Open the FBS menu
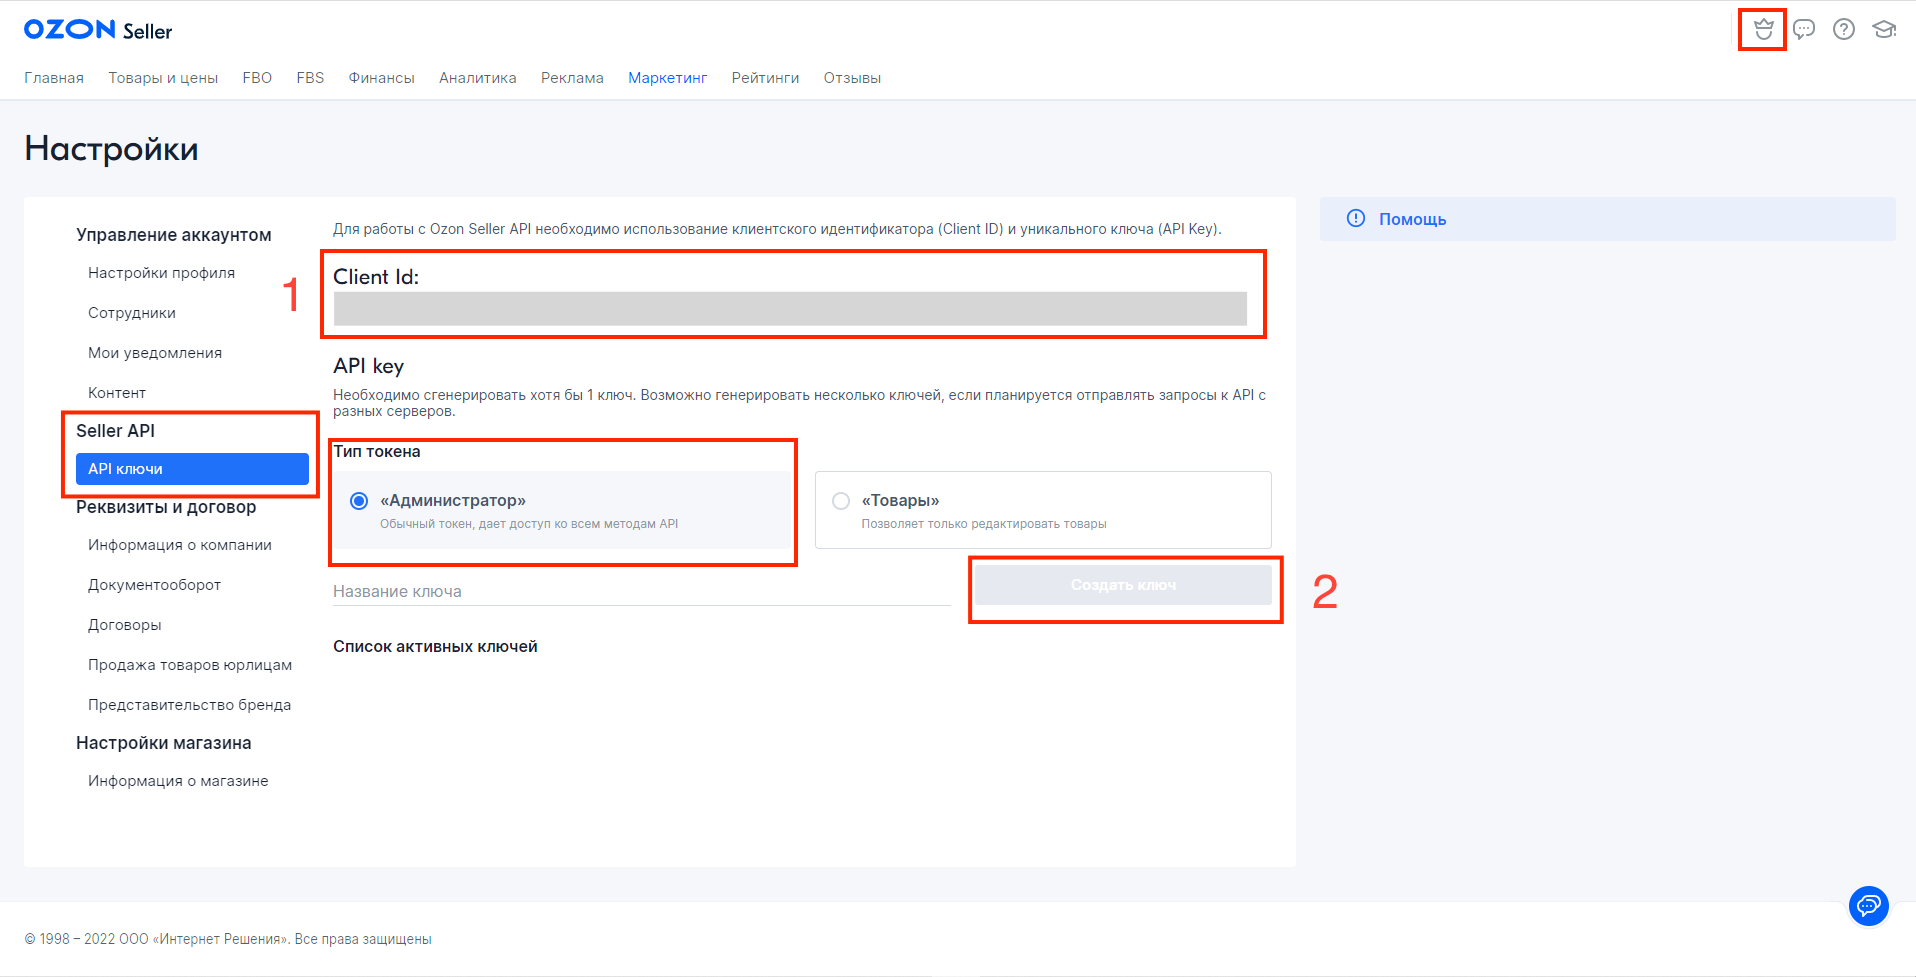The height and width of the screenshot is (977, 1916). click(310, 78)
